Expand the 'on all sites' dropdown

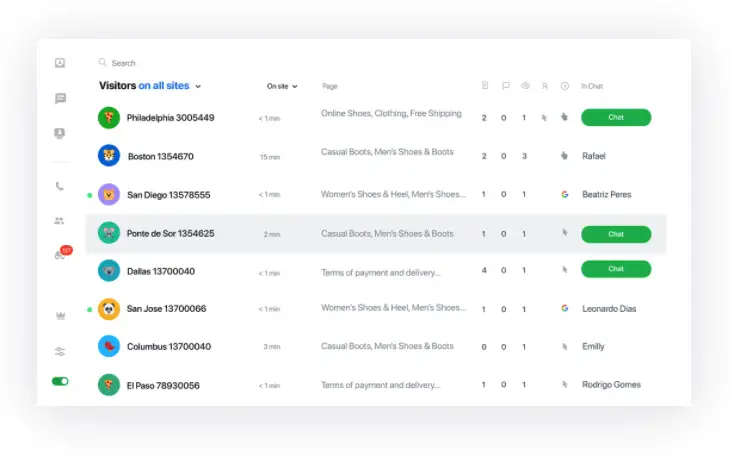pyautogui.click(x=169, y=86)
